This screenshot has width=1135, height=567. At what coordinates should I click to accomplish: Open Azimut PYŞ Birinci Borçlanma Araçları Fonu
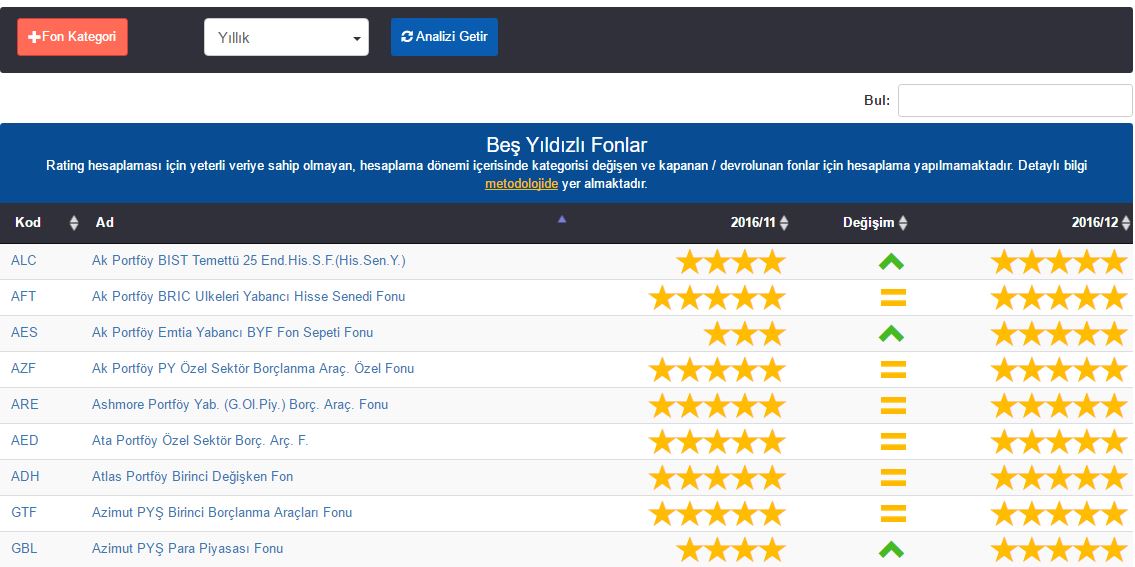(x=221, y=512)
